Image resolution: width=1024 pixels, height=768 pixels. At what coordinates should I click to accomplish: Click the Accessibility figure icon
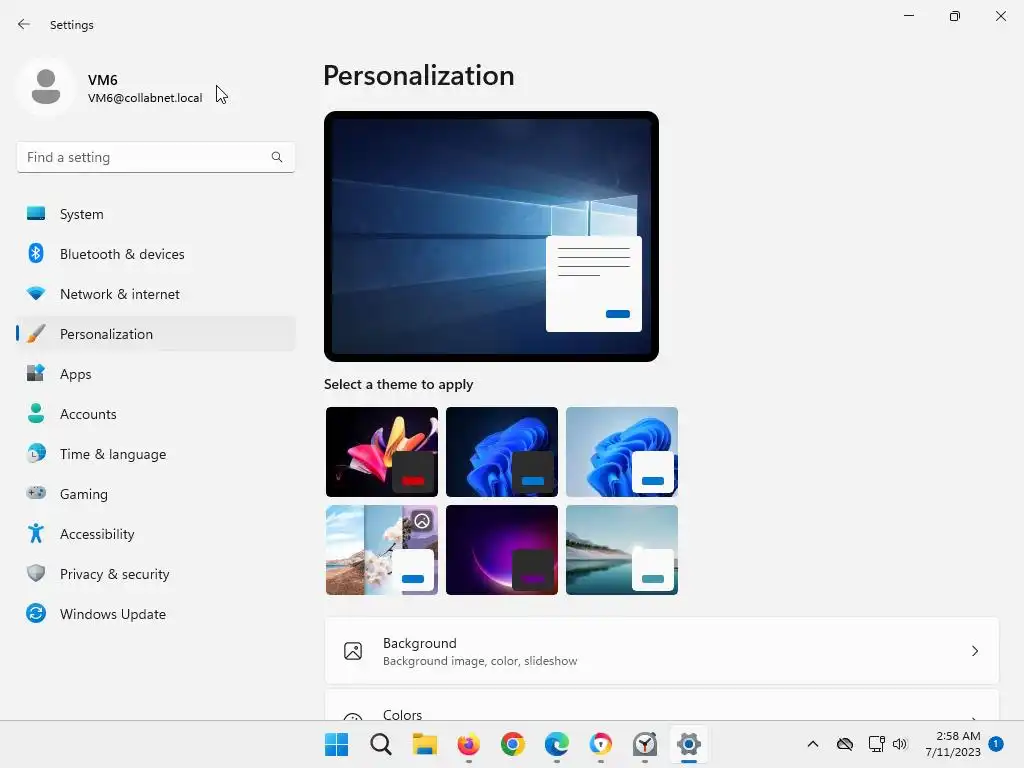point(36,534)
